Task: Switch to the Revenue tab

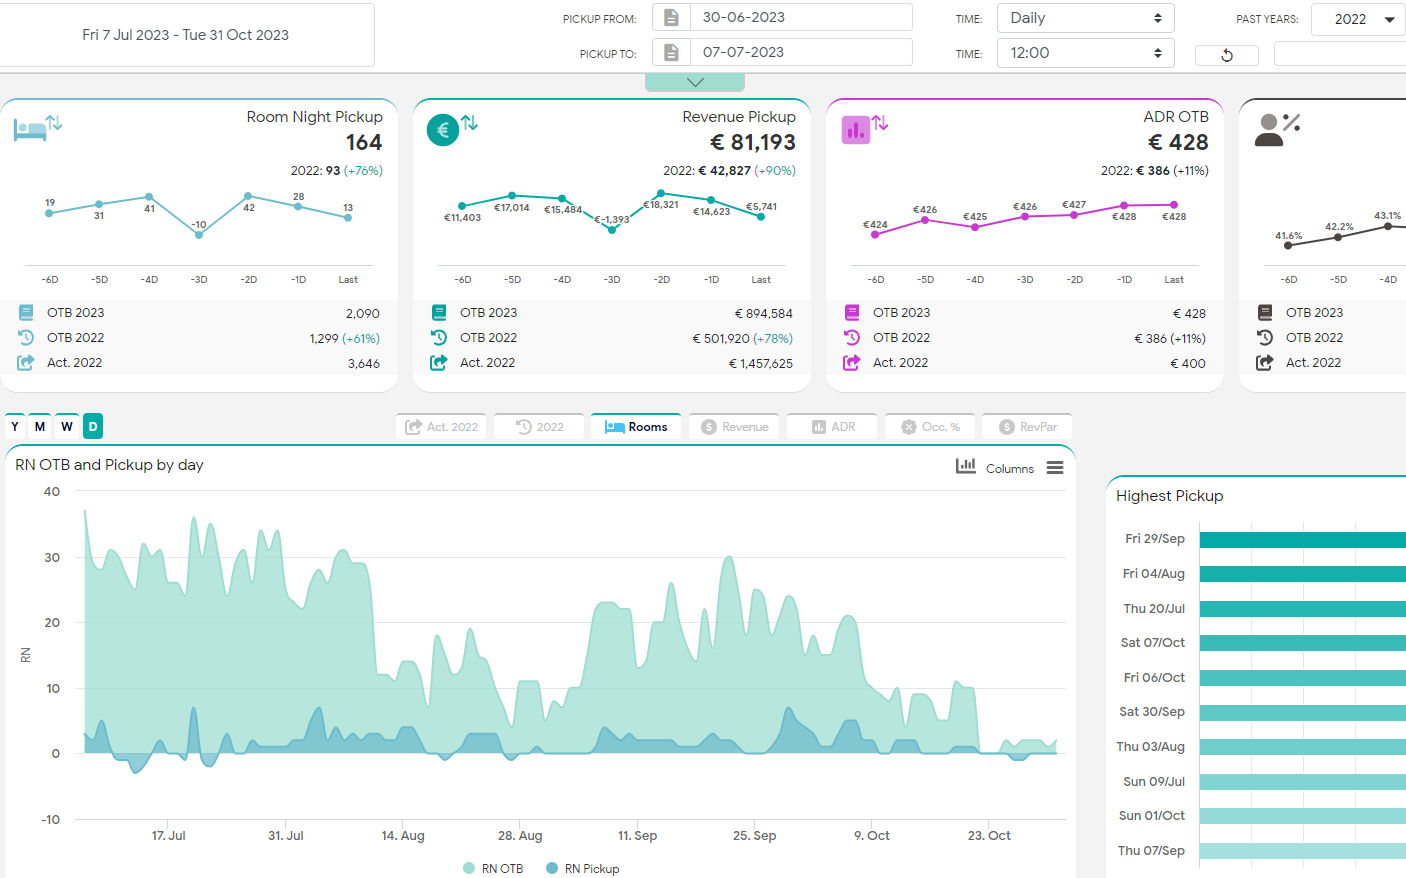Action: coord(735,427)
